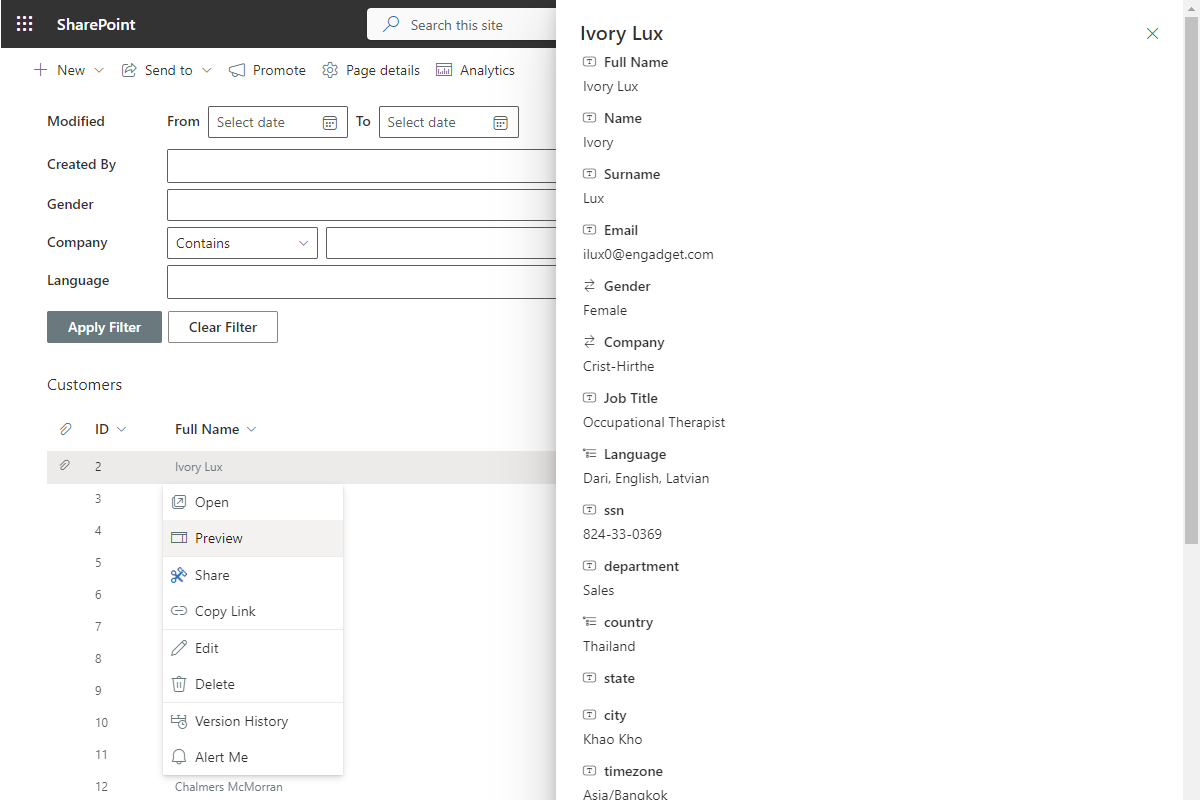This screenshot has height=800, width=1200.
Task: Open Page details from toolbar
Action: [x=371, y=70]
